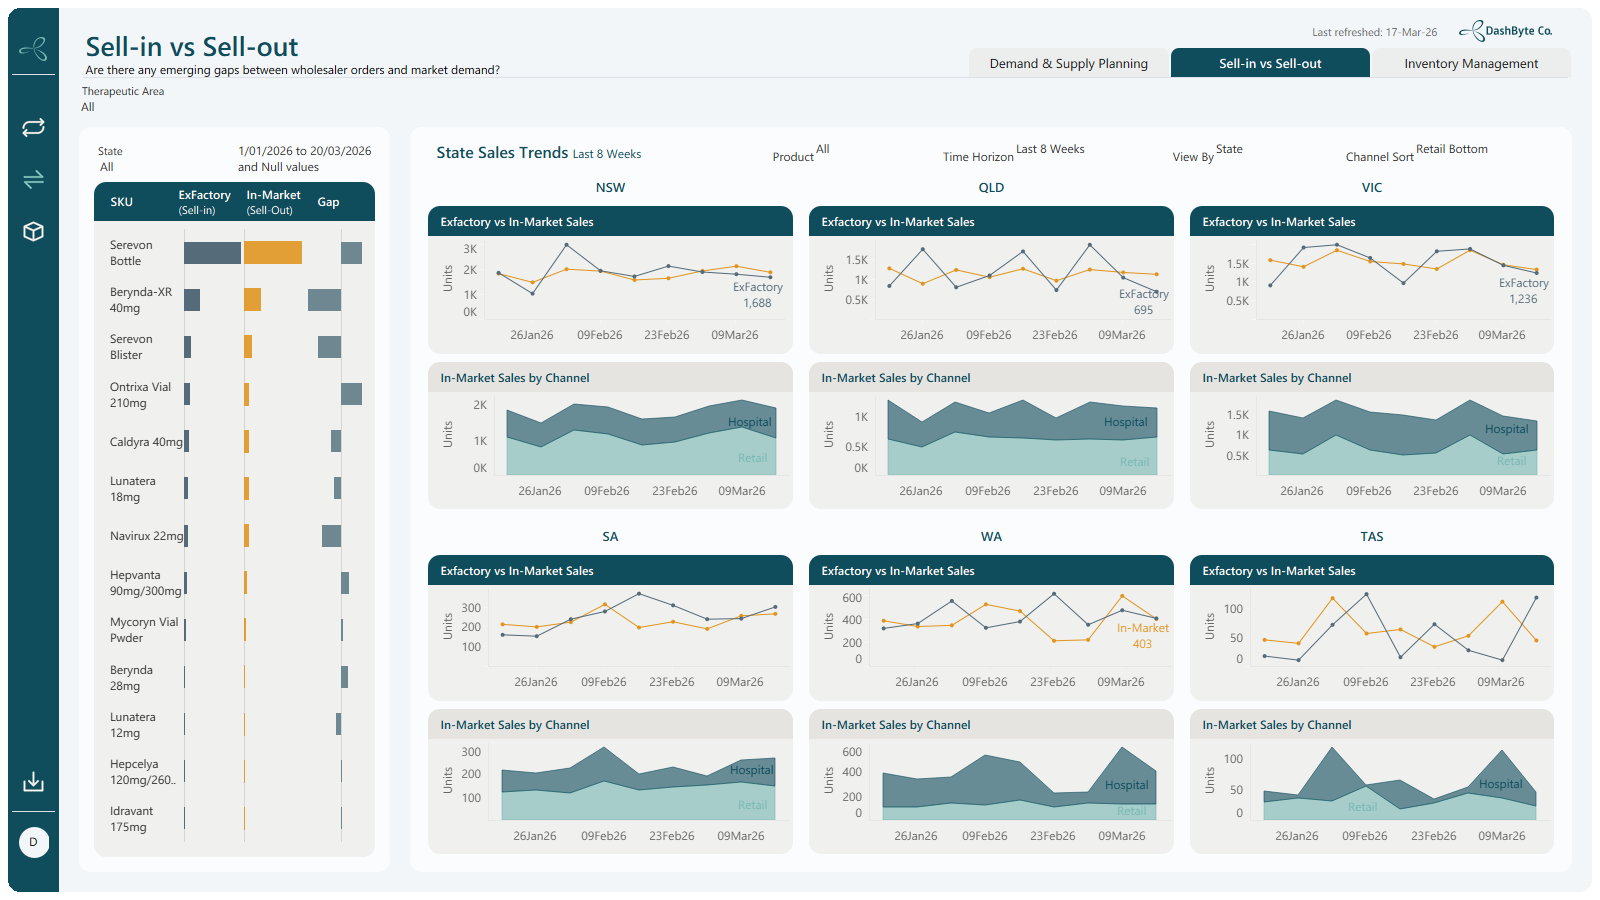This screenshot has height=900, width=1600.
Task: Switch to Demand & Supply Planning tab
Action: point(1068,63)
